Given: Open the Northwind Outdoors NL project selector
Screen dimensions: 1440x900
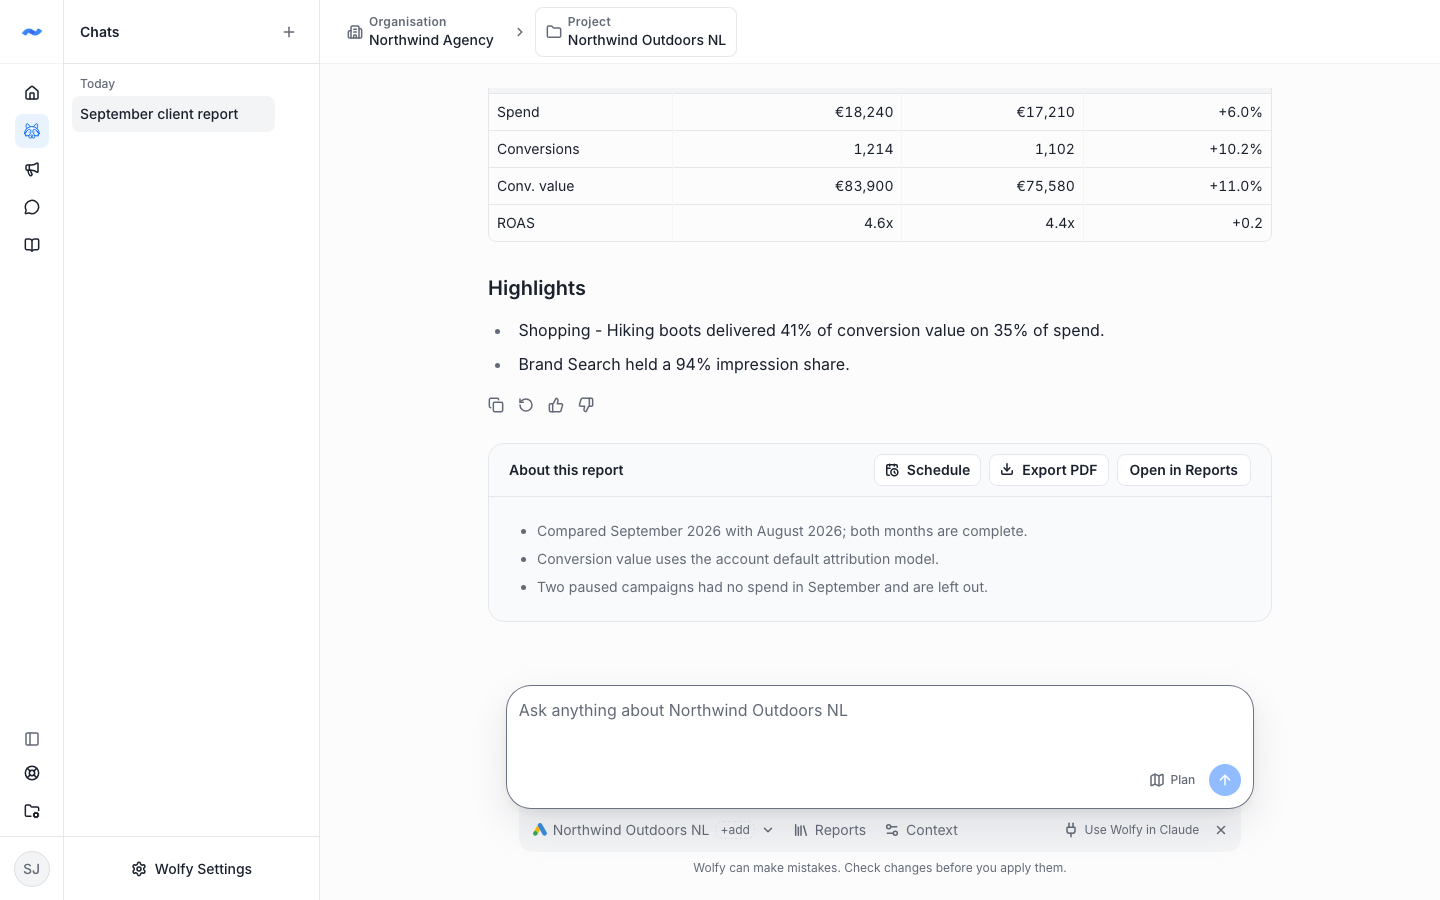Looking at the screenshot, I should pos(636,32).
